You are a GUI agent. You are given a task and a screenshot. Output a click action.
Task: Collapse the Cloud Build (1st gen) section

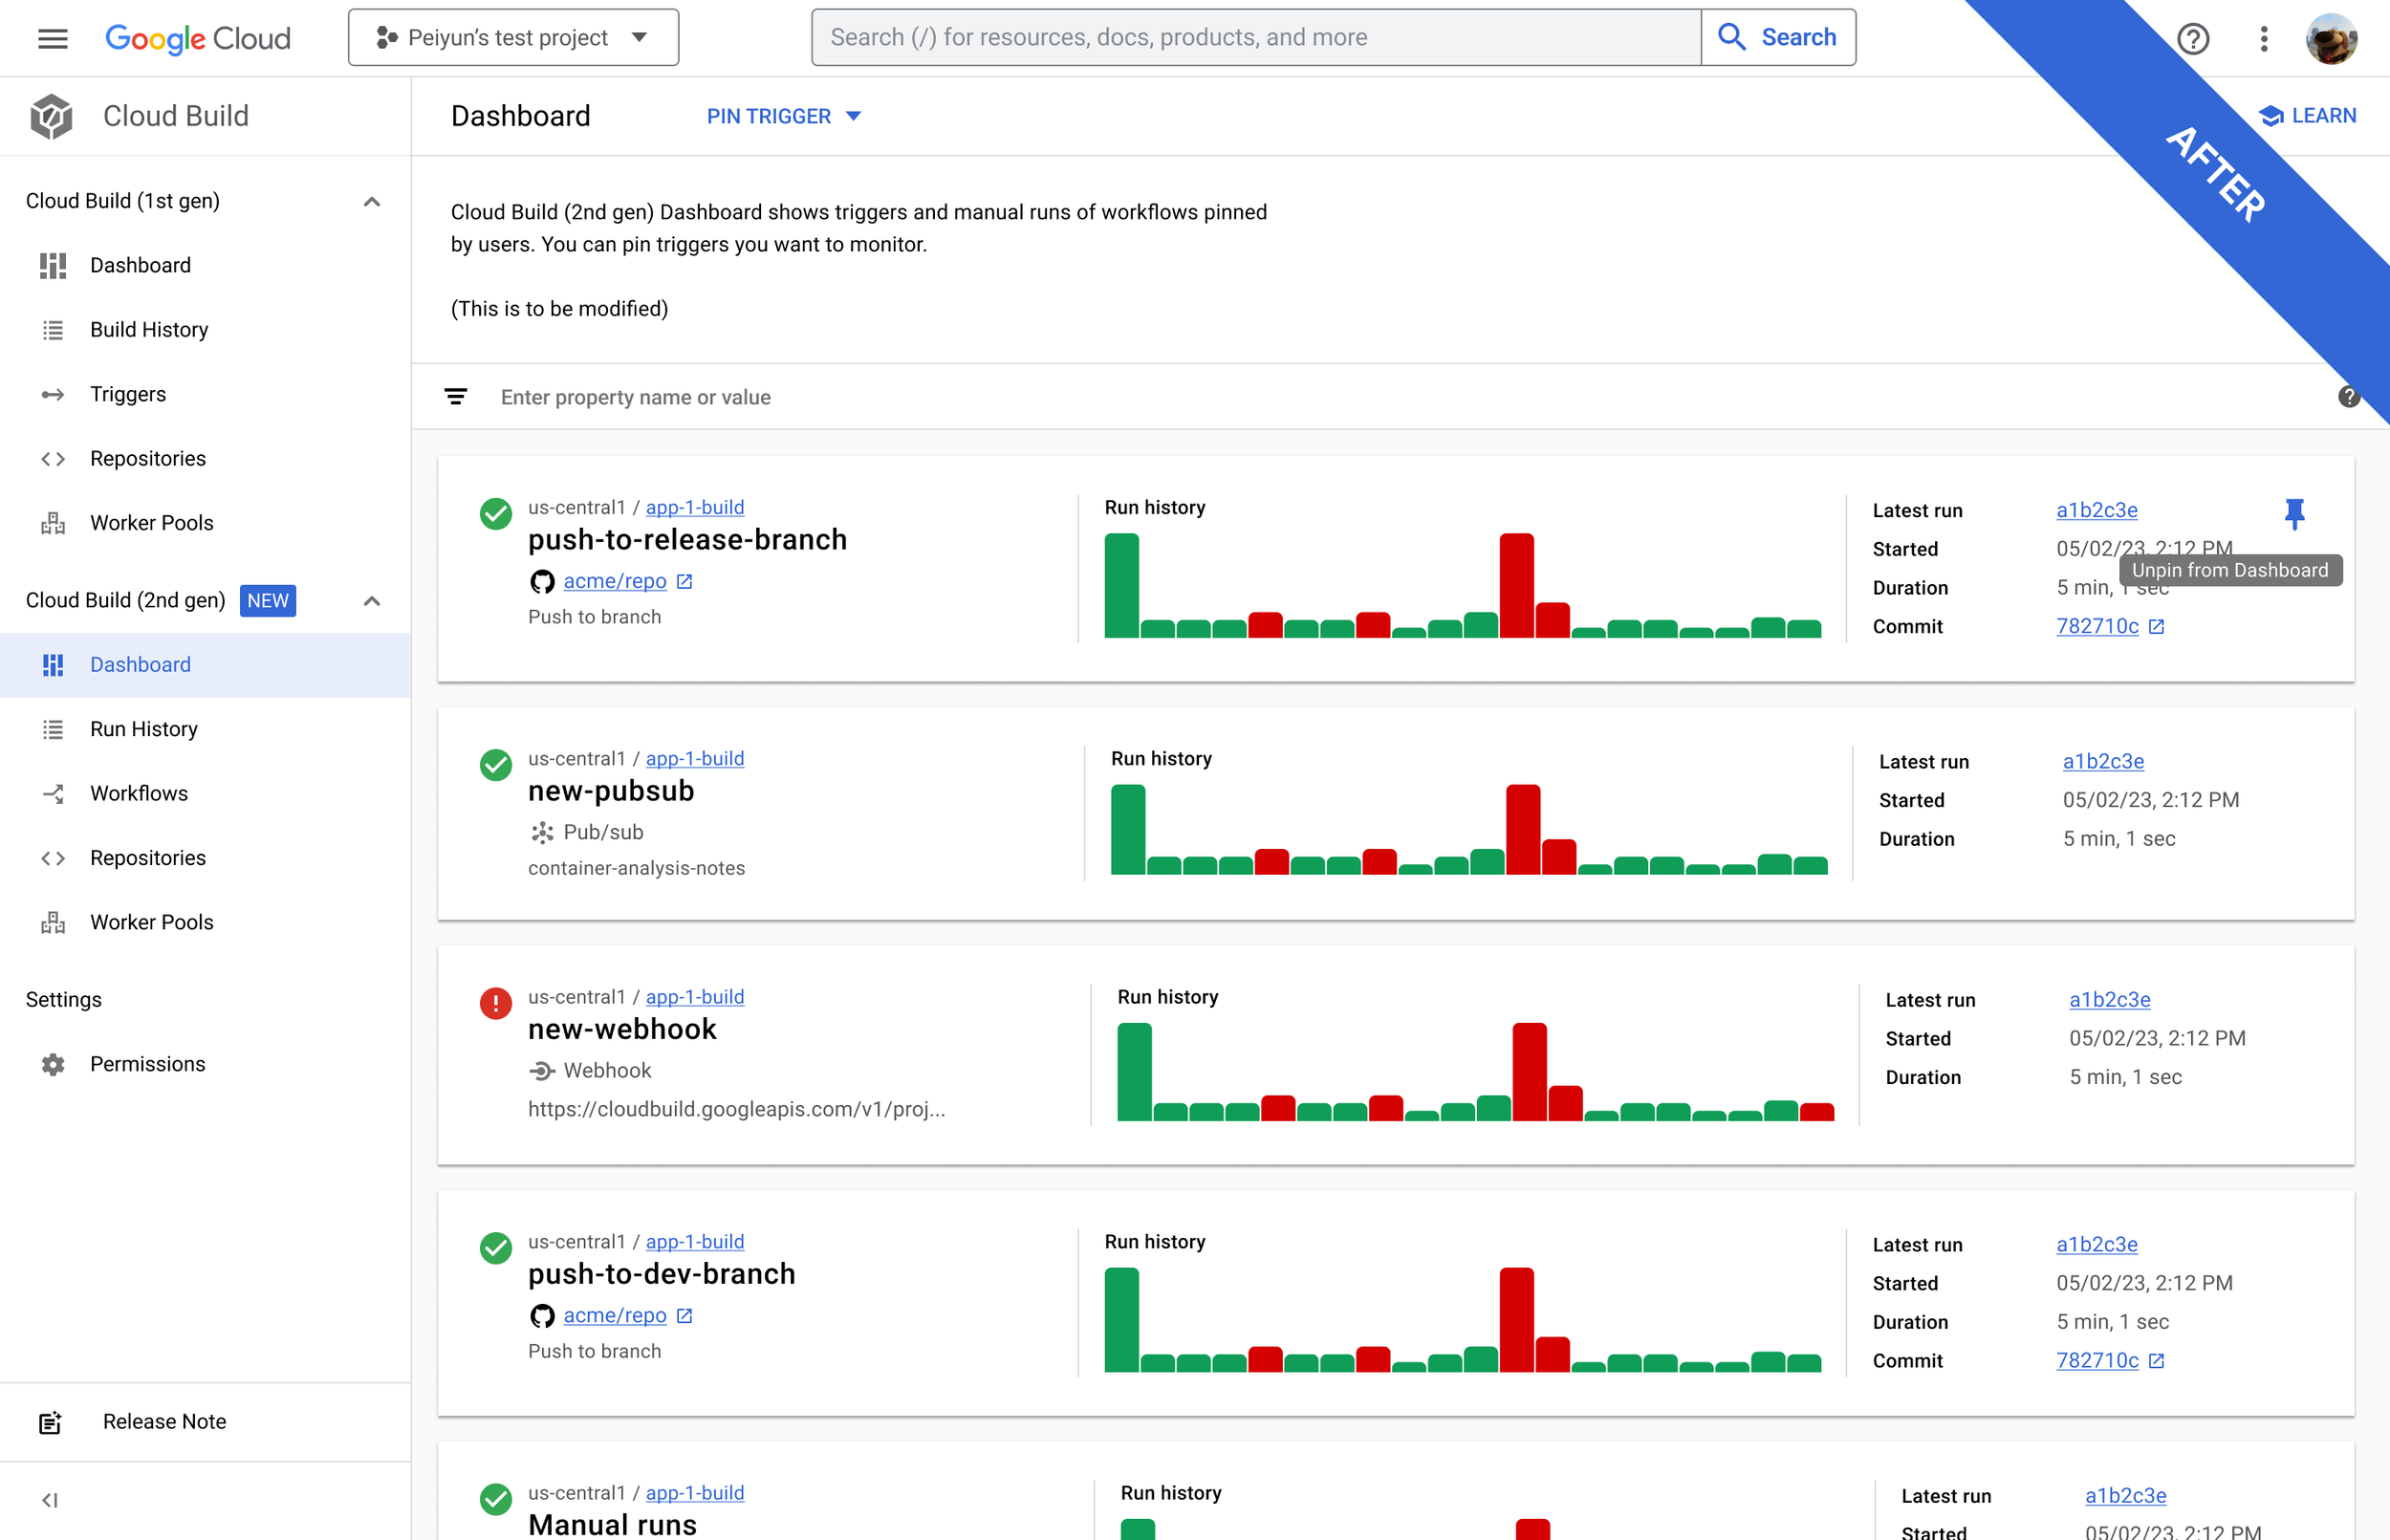pyautogui.click(x=372, y=201)
